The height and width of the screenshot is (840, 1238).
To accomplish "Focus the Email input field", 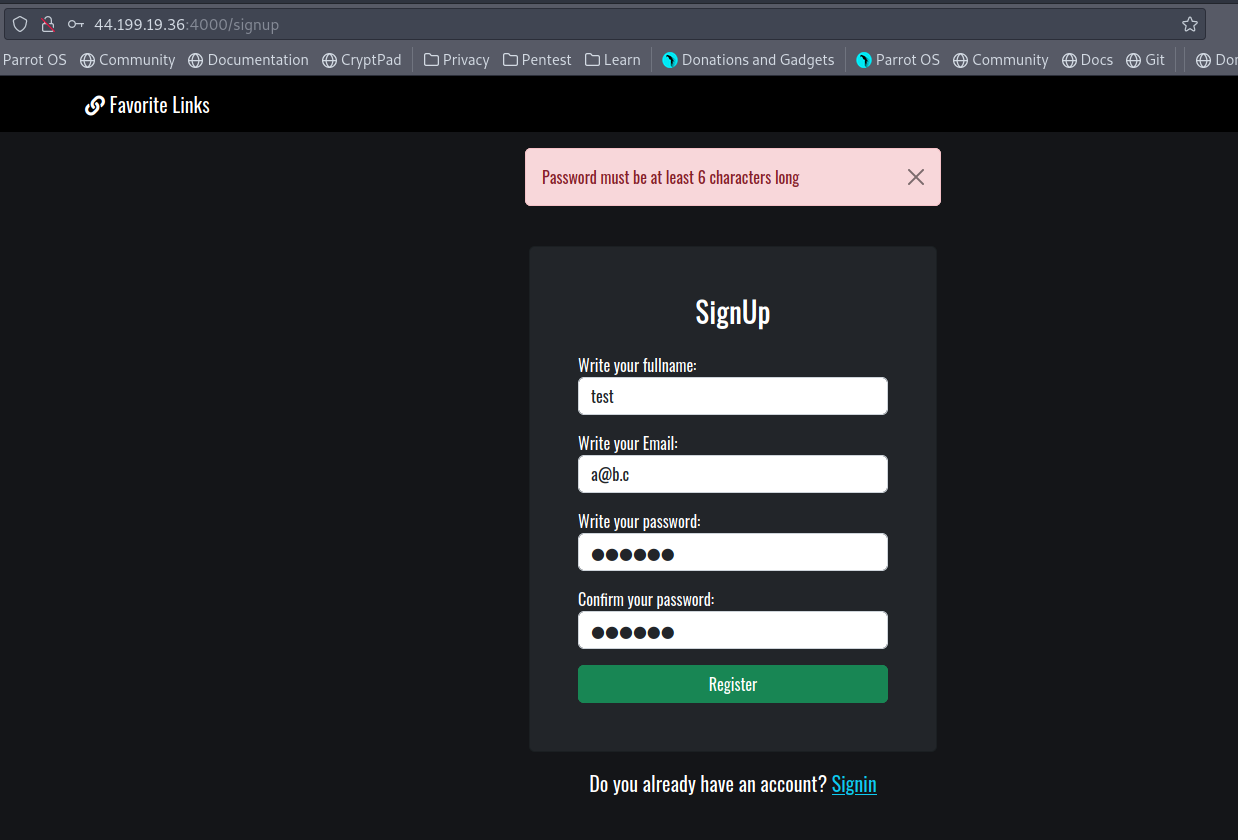I will (732, 474).
